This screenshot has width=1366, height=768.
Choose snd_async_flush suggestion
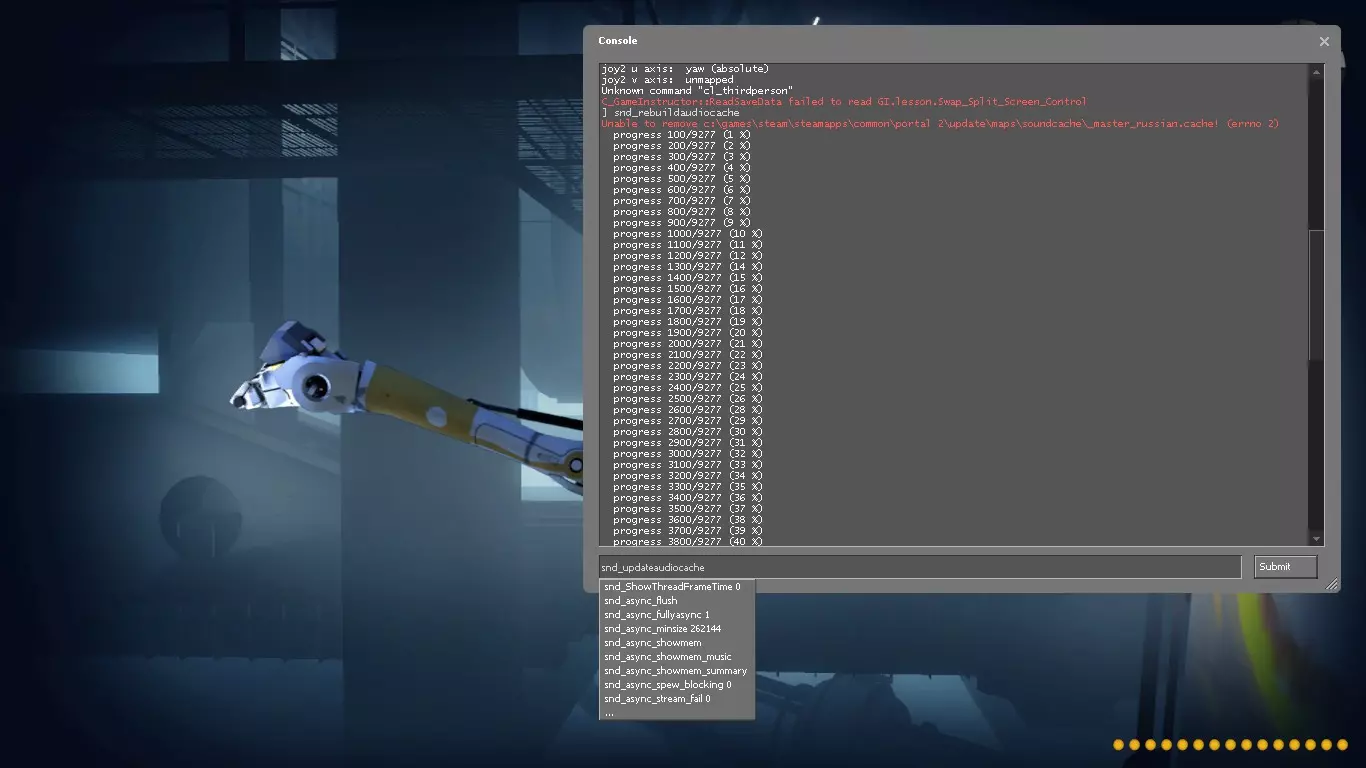point(641,601)
